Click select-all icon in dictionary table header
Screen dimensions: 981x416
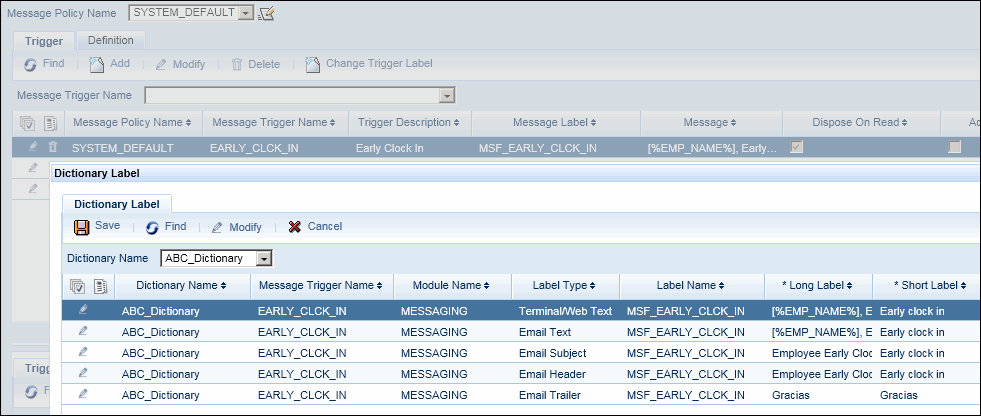click(x=77, y=286)
